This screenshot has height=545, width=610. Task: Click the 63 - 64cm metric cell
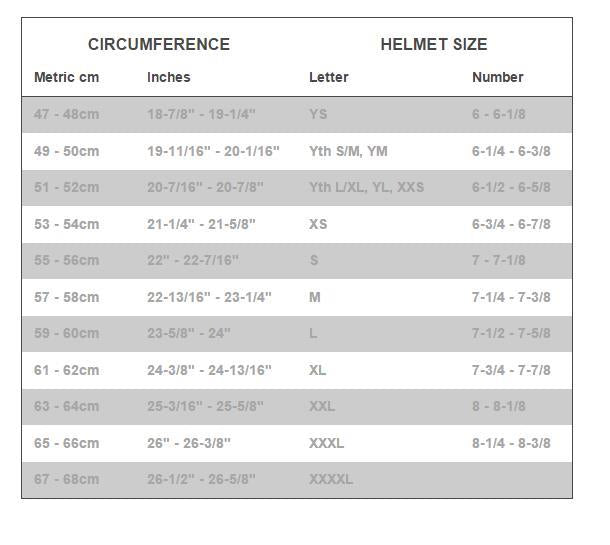(x=66, y=406)
